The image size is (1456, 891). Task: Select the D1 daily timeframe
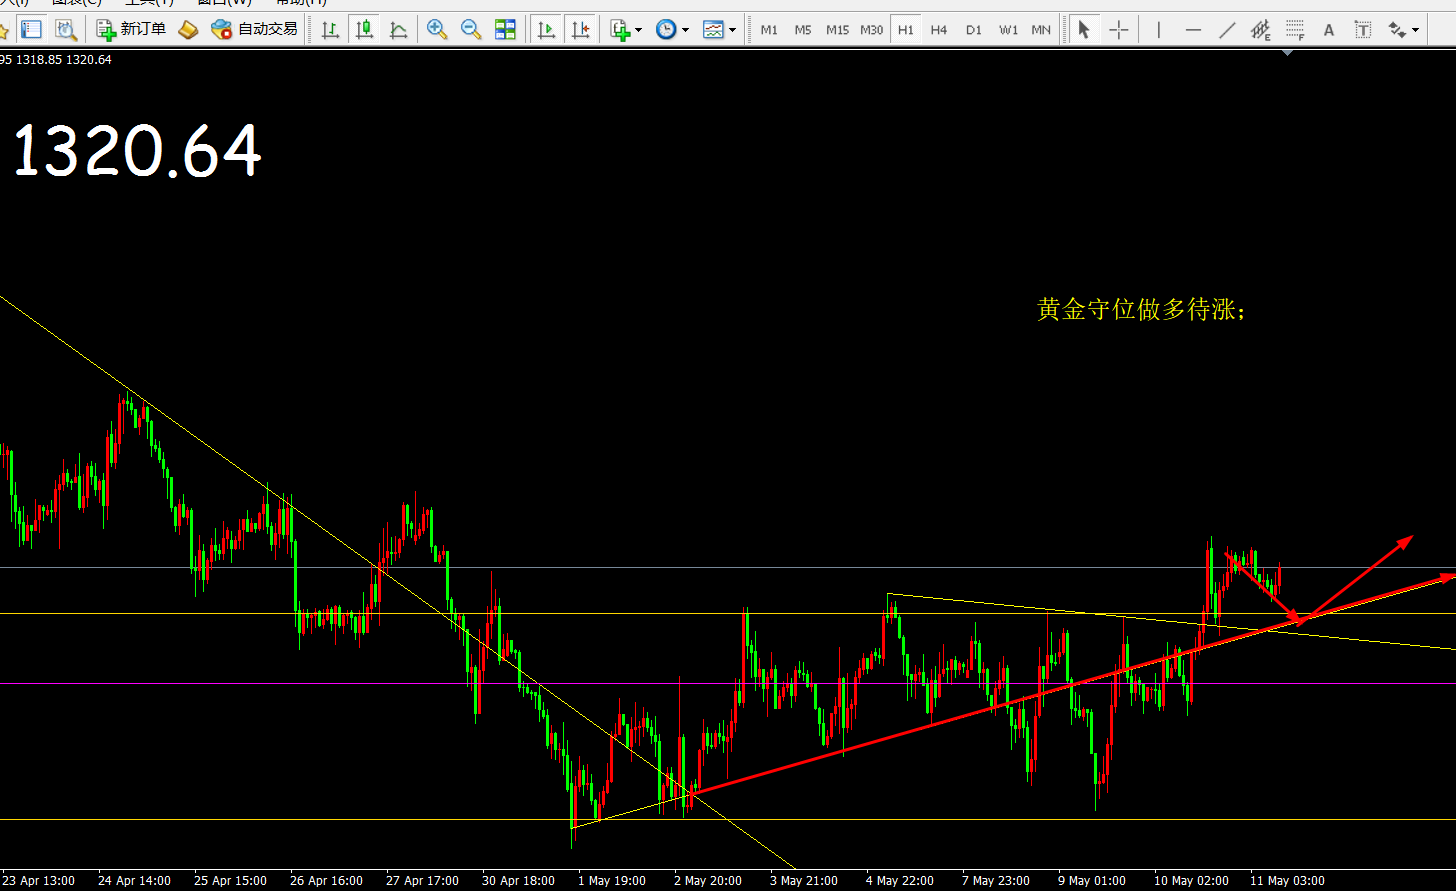point(974,30)
